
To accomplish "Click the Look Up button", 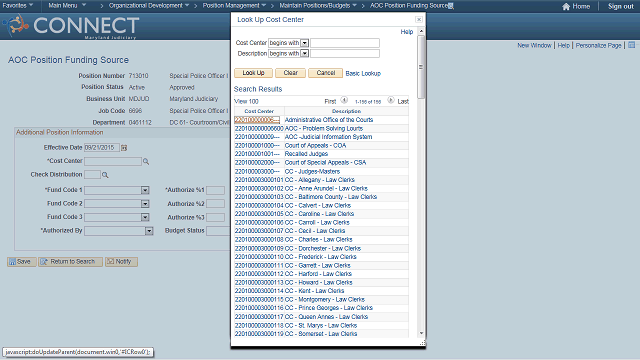I will [x=253, y=73].
